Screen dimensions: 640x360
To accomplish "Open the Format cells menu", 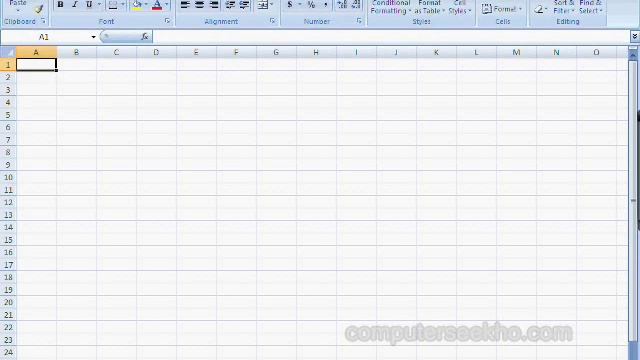I will coord(502,9).
